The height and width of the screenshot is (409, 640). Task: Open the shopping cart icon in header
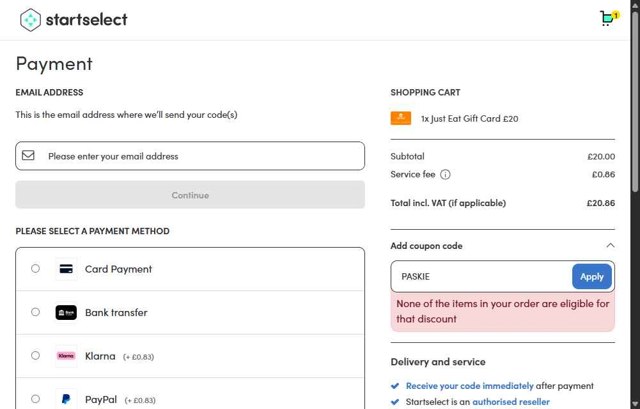point(609,18)
